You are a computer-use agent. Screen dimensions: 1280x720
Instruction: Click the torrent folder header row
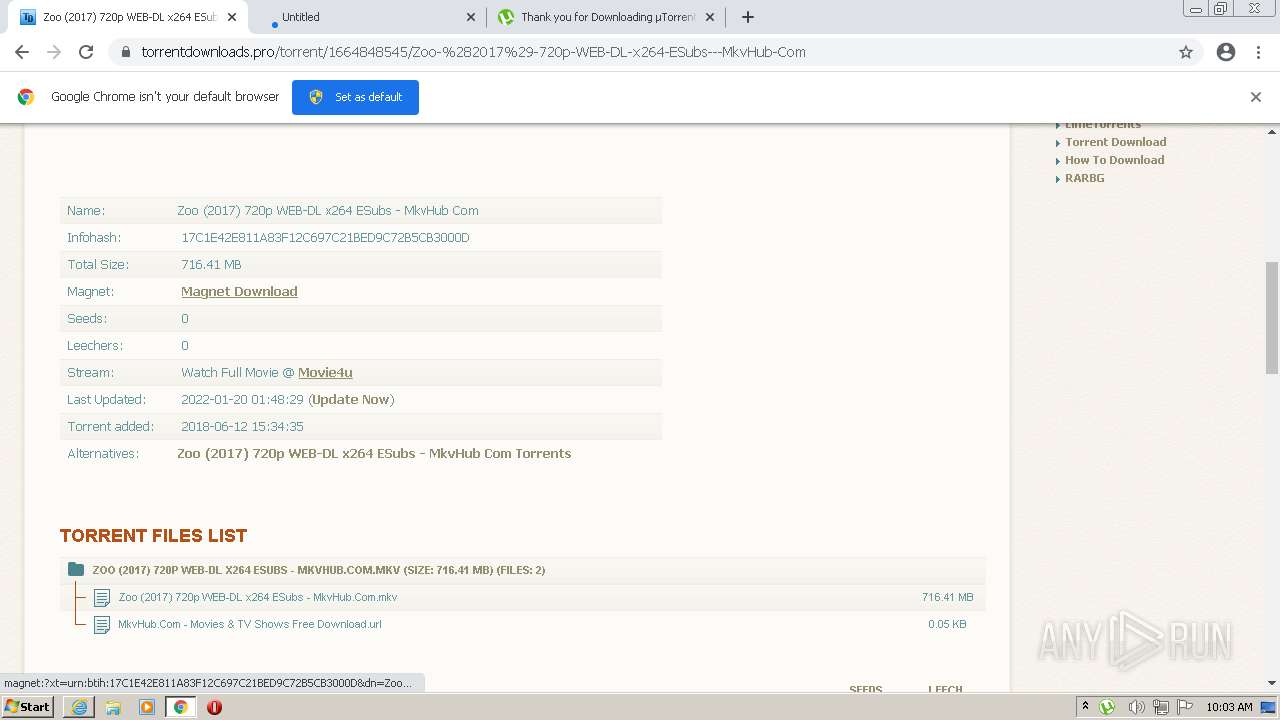coord(523,570)
